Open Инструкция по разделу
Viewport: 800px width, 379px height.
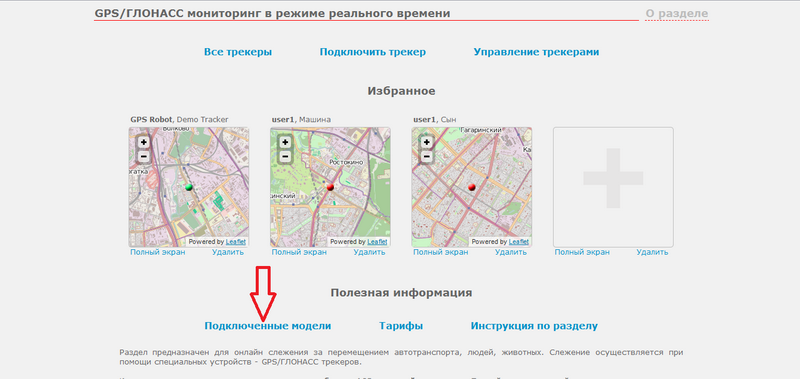point(534,326)
